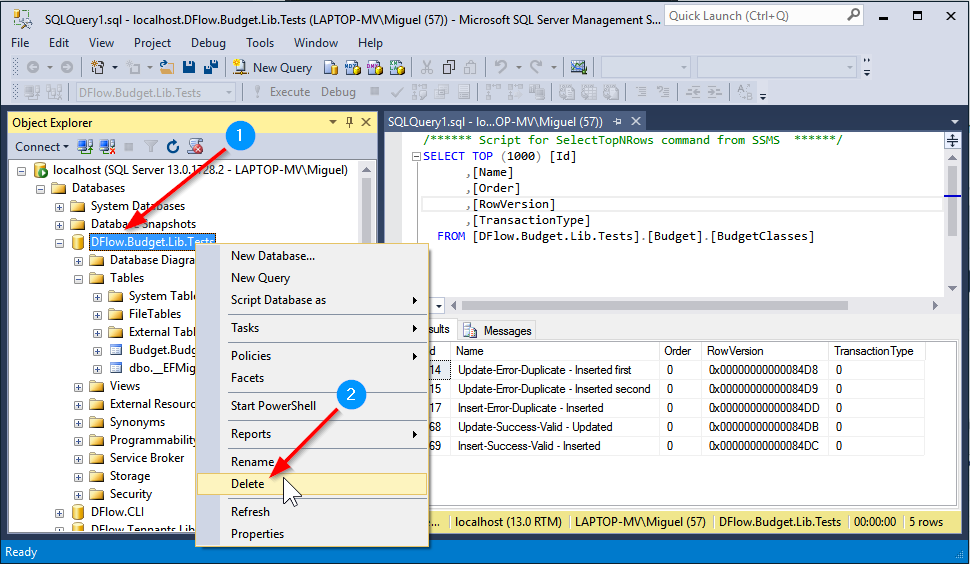
Task: Expand the System Databases folder
Action: [59, 207]
